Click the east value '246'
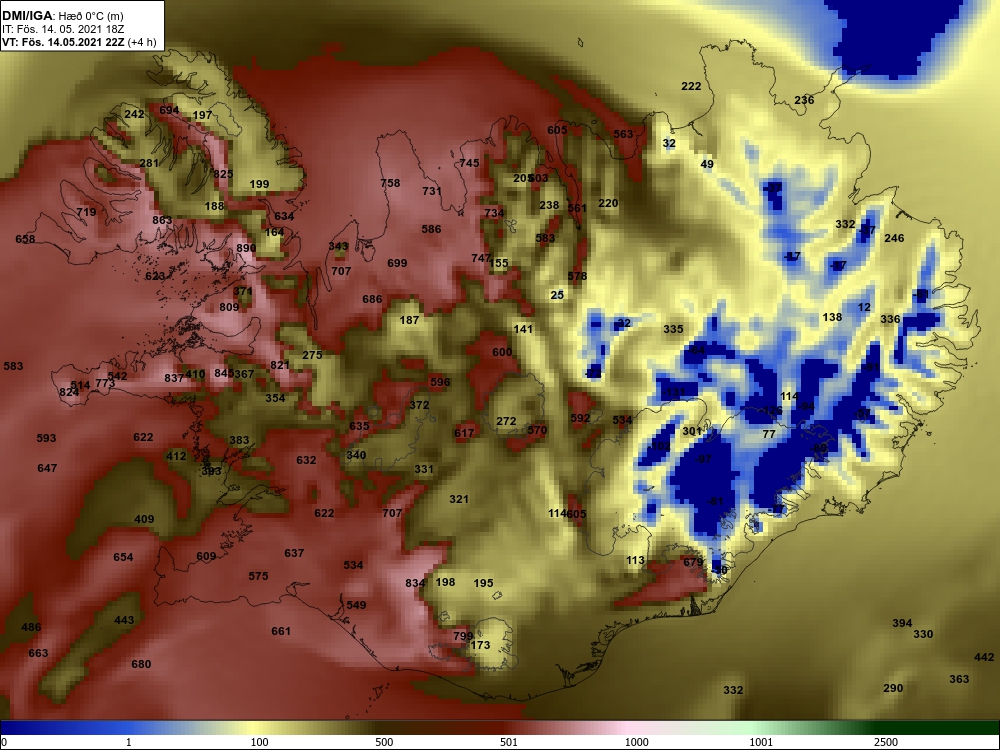Viewport: 1000px width, 750px height. coord(894,238)
